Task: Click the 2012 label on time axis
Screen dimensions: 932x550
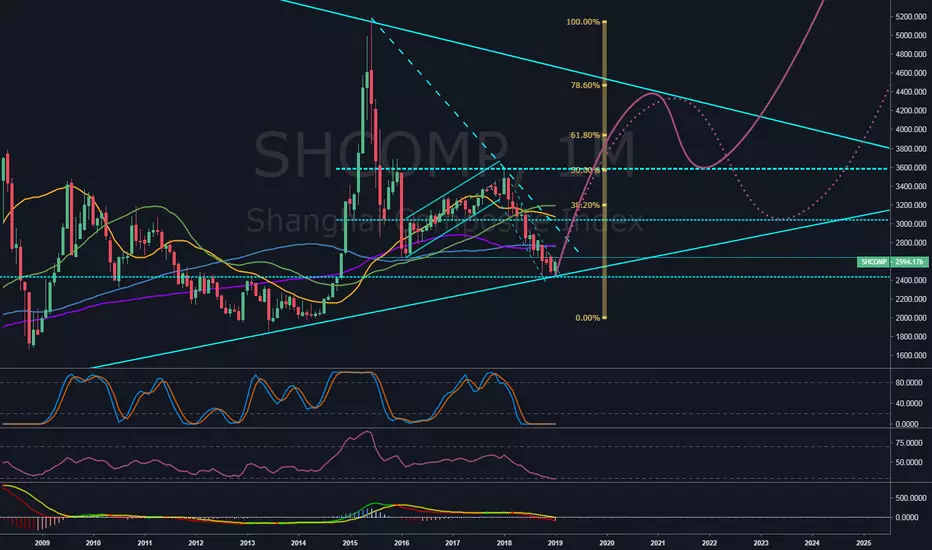Action: [x=196, y=543]
